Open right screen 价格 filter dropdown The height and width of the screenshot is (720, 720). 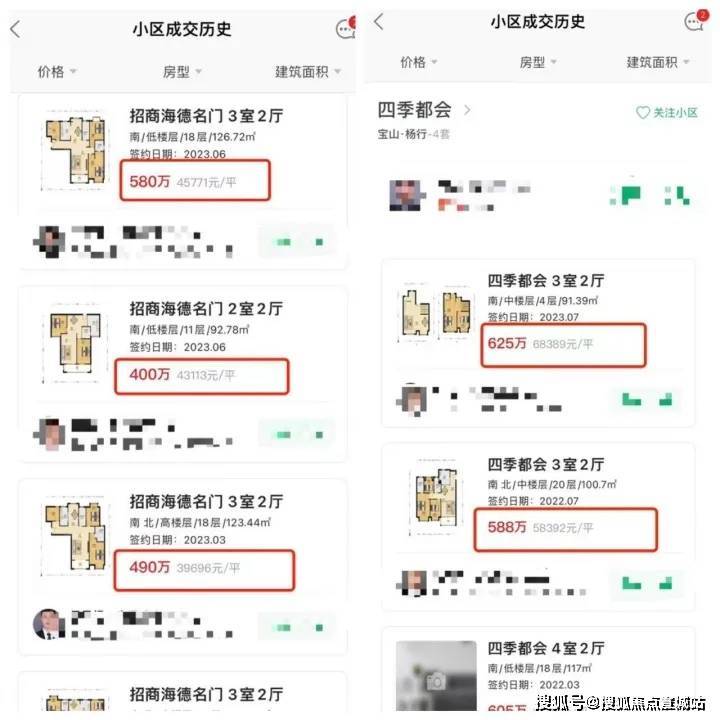[419, 62]
